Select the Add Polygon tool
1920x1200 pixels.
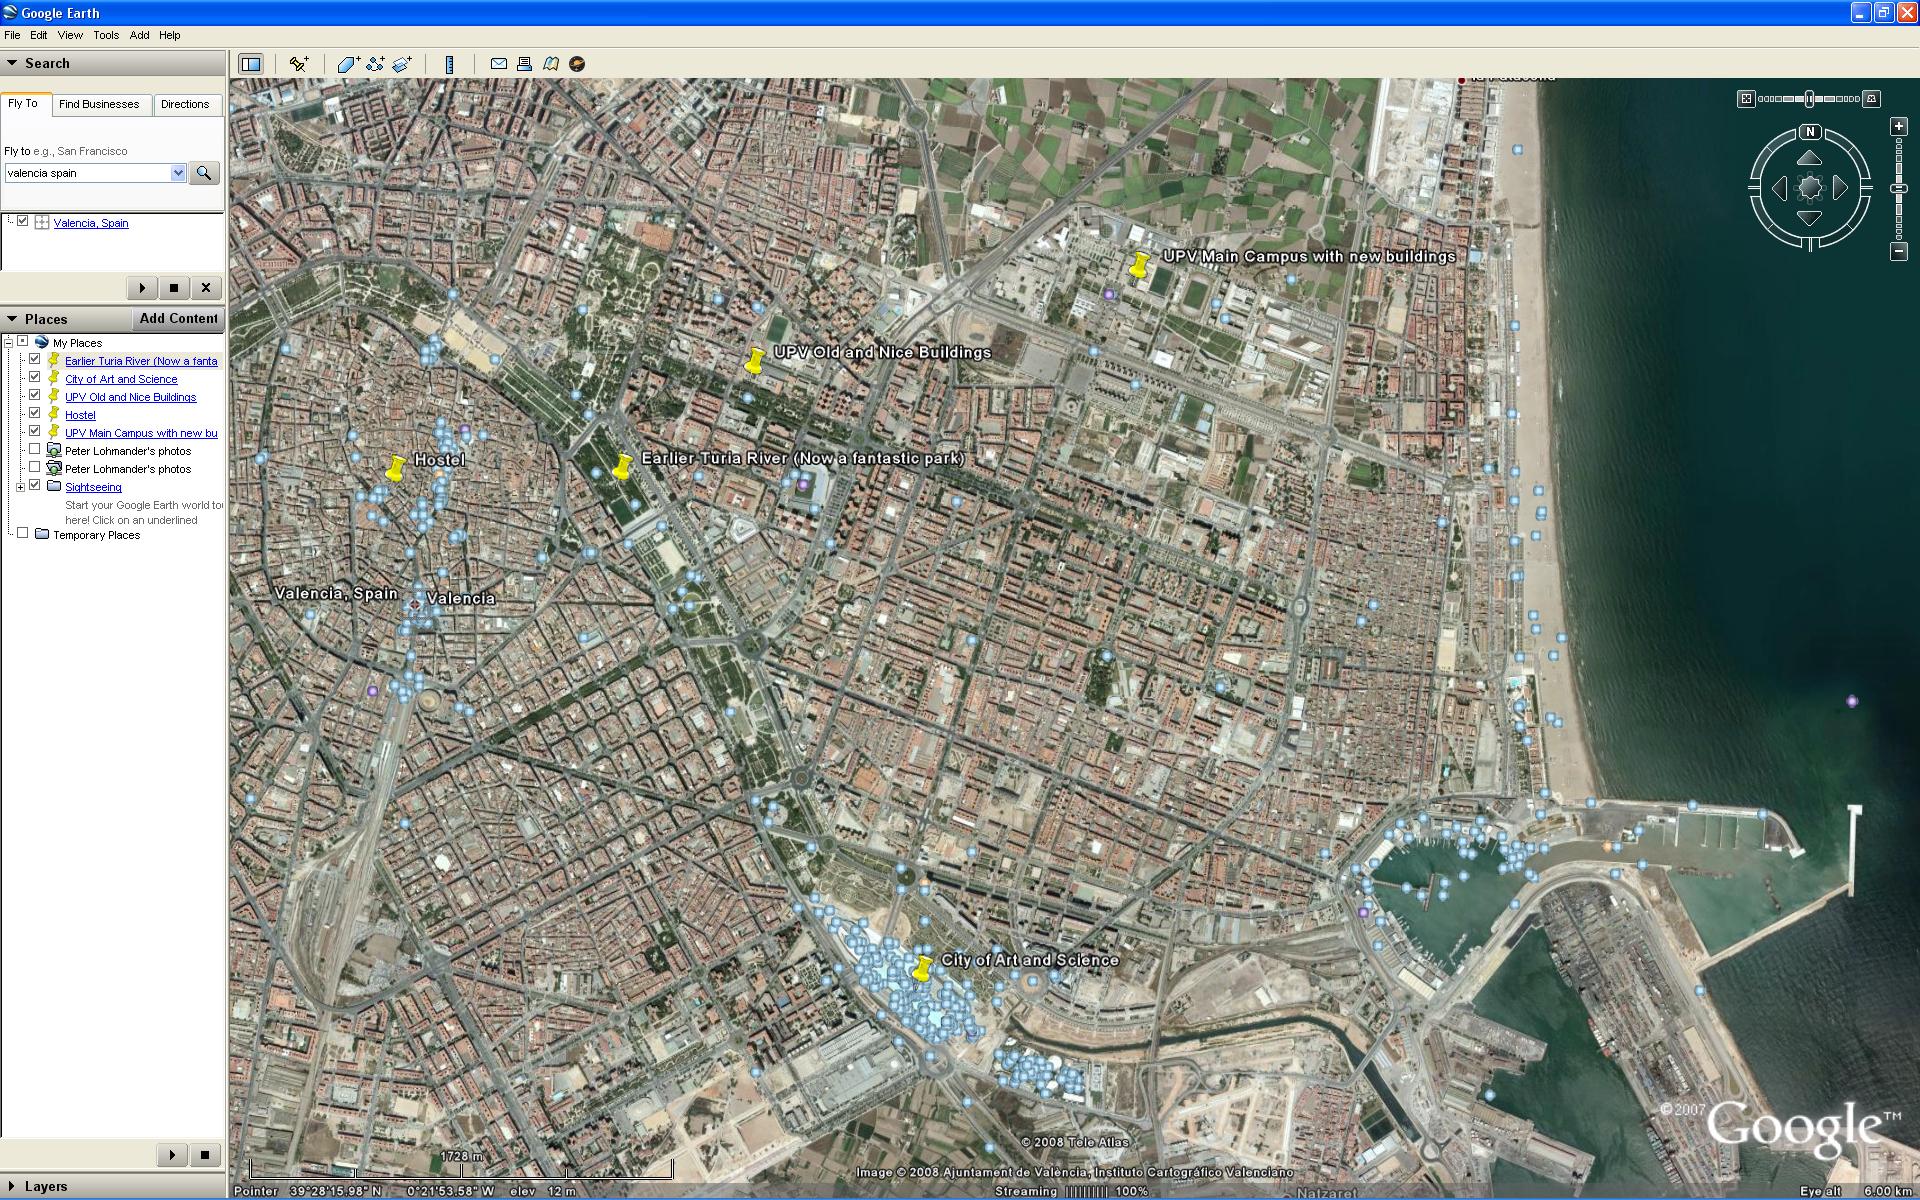348,64
